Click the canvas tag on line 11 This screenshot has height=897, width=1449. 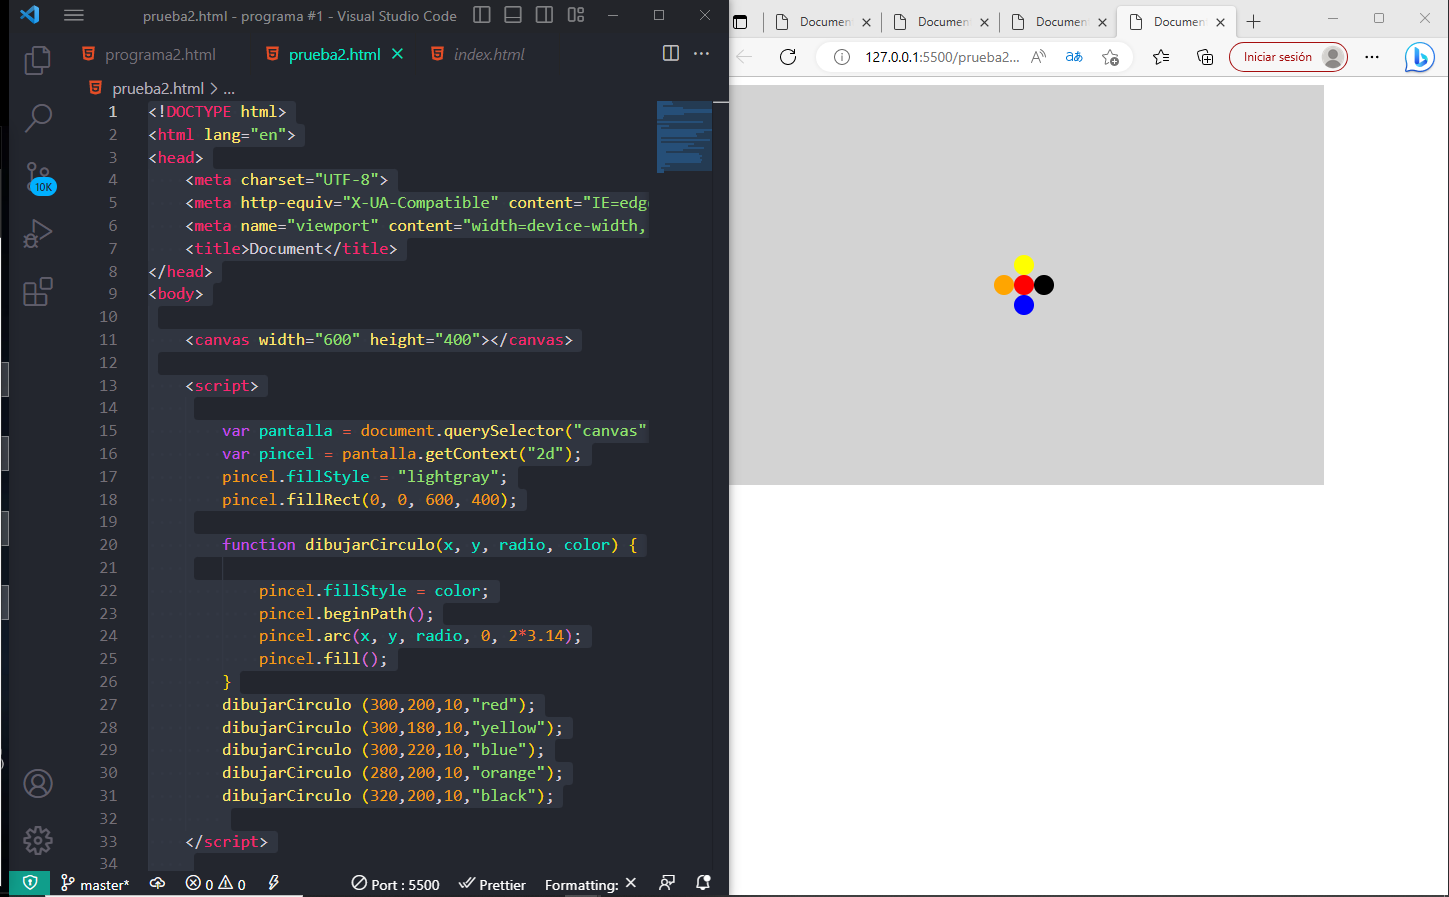(379, 340)
